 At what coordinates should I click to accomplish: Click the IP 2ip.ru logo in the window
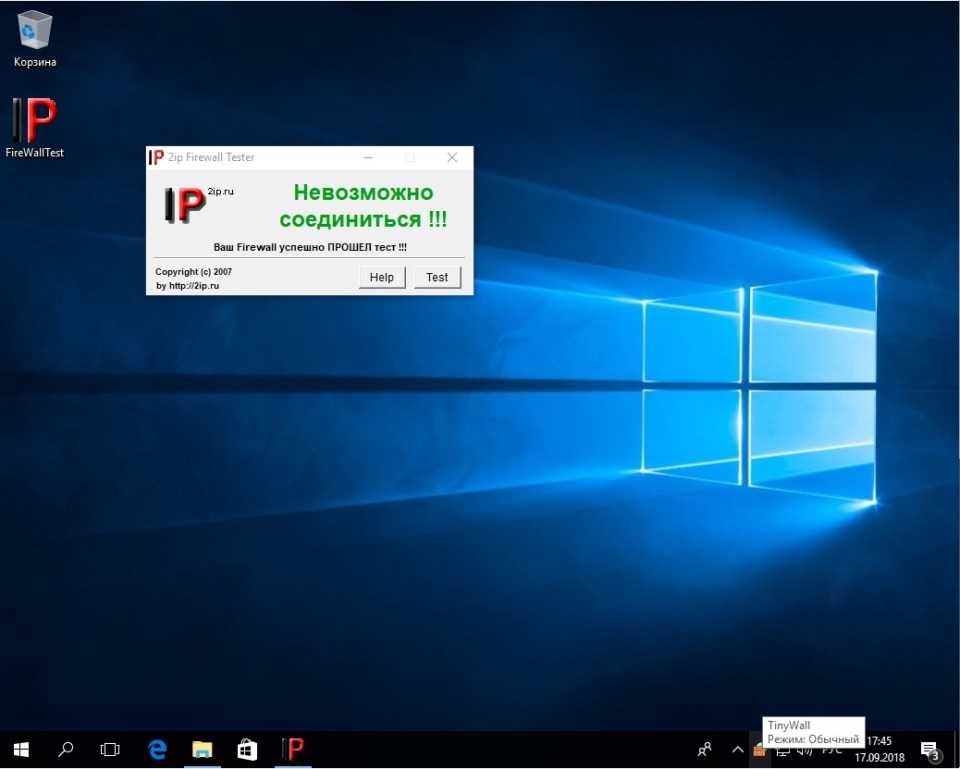click(187, 205)
